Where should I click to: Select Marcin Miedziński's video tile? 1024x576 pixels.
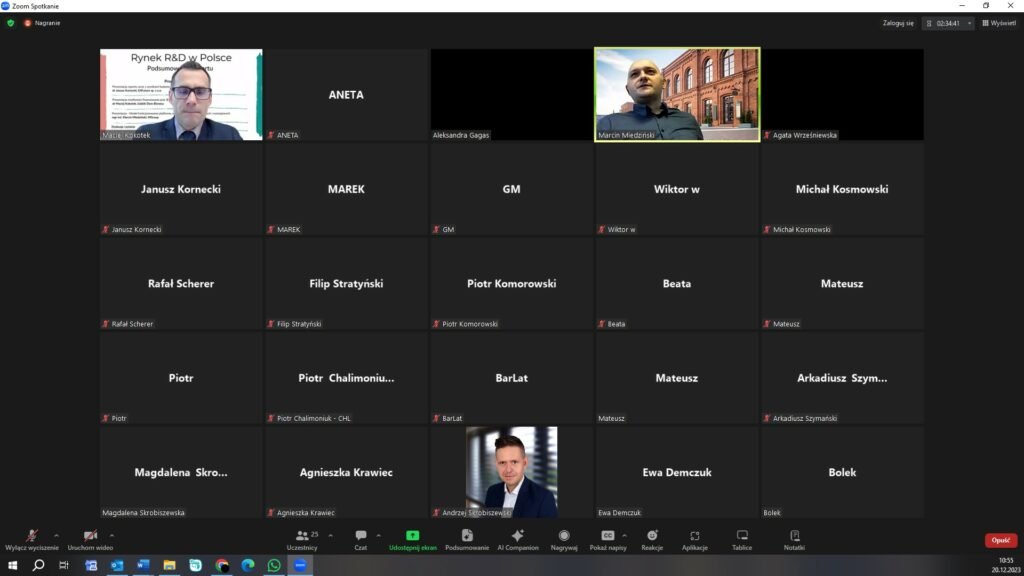point(677,94)
